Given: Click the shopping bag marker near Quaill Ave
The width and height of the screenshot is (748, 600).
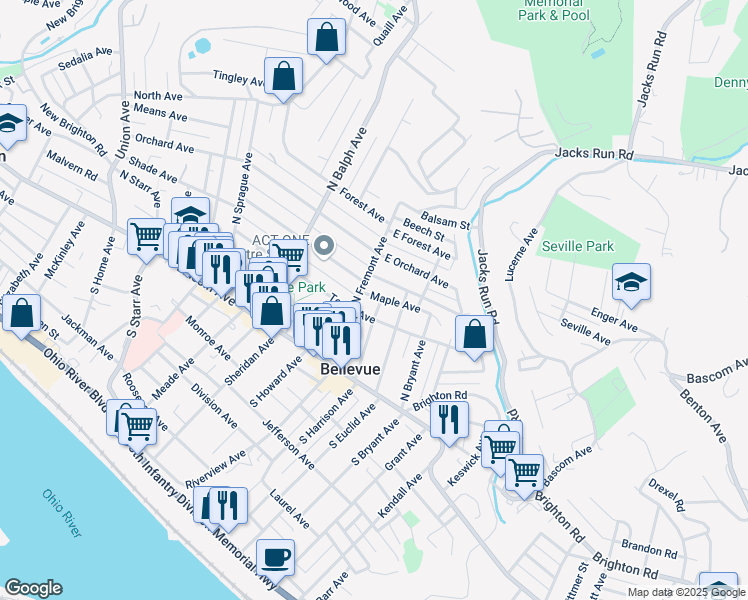Looking at the screenshot, I should pyautogui.click(x=326, y=40).
